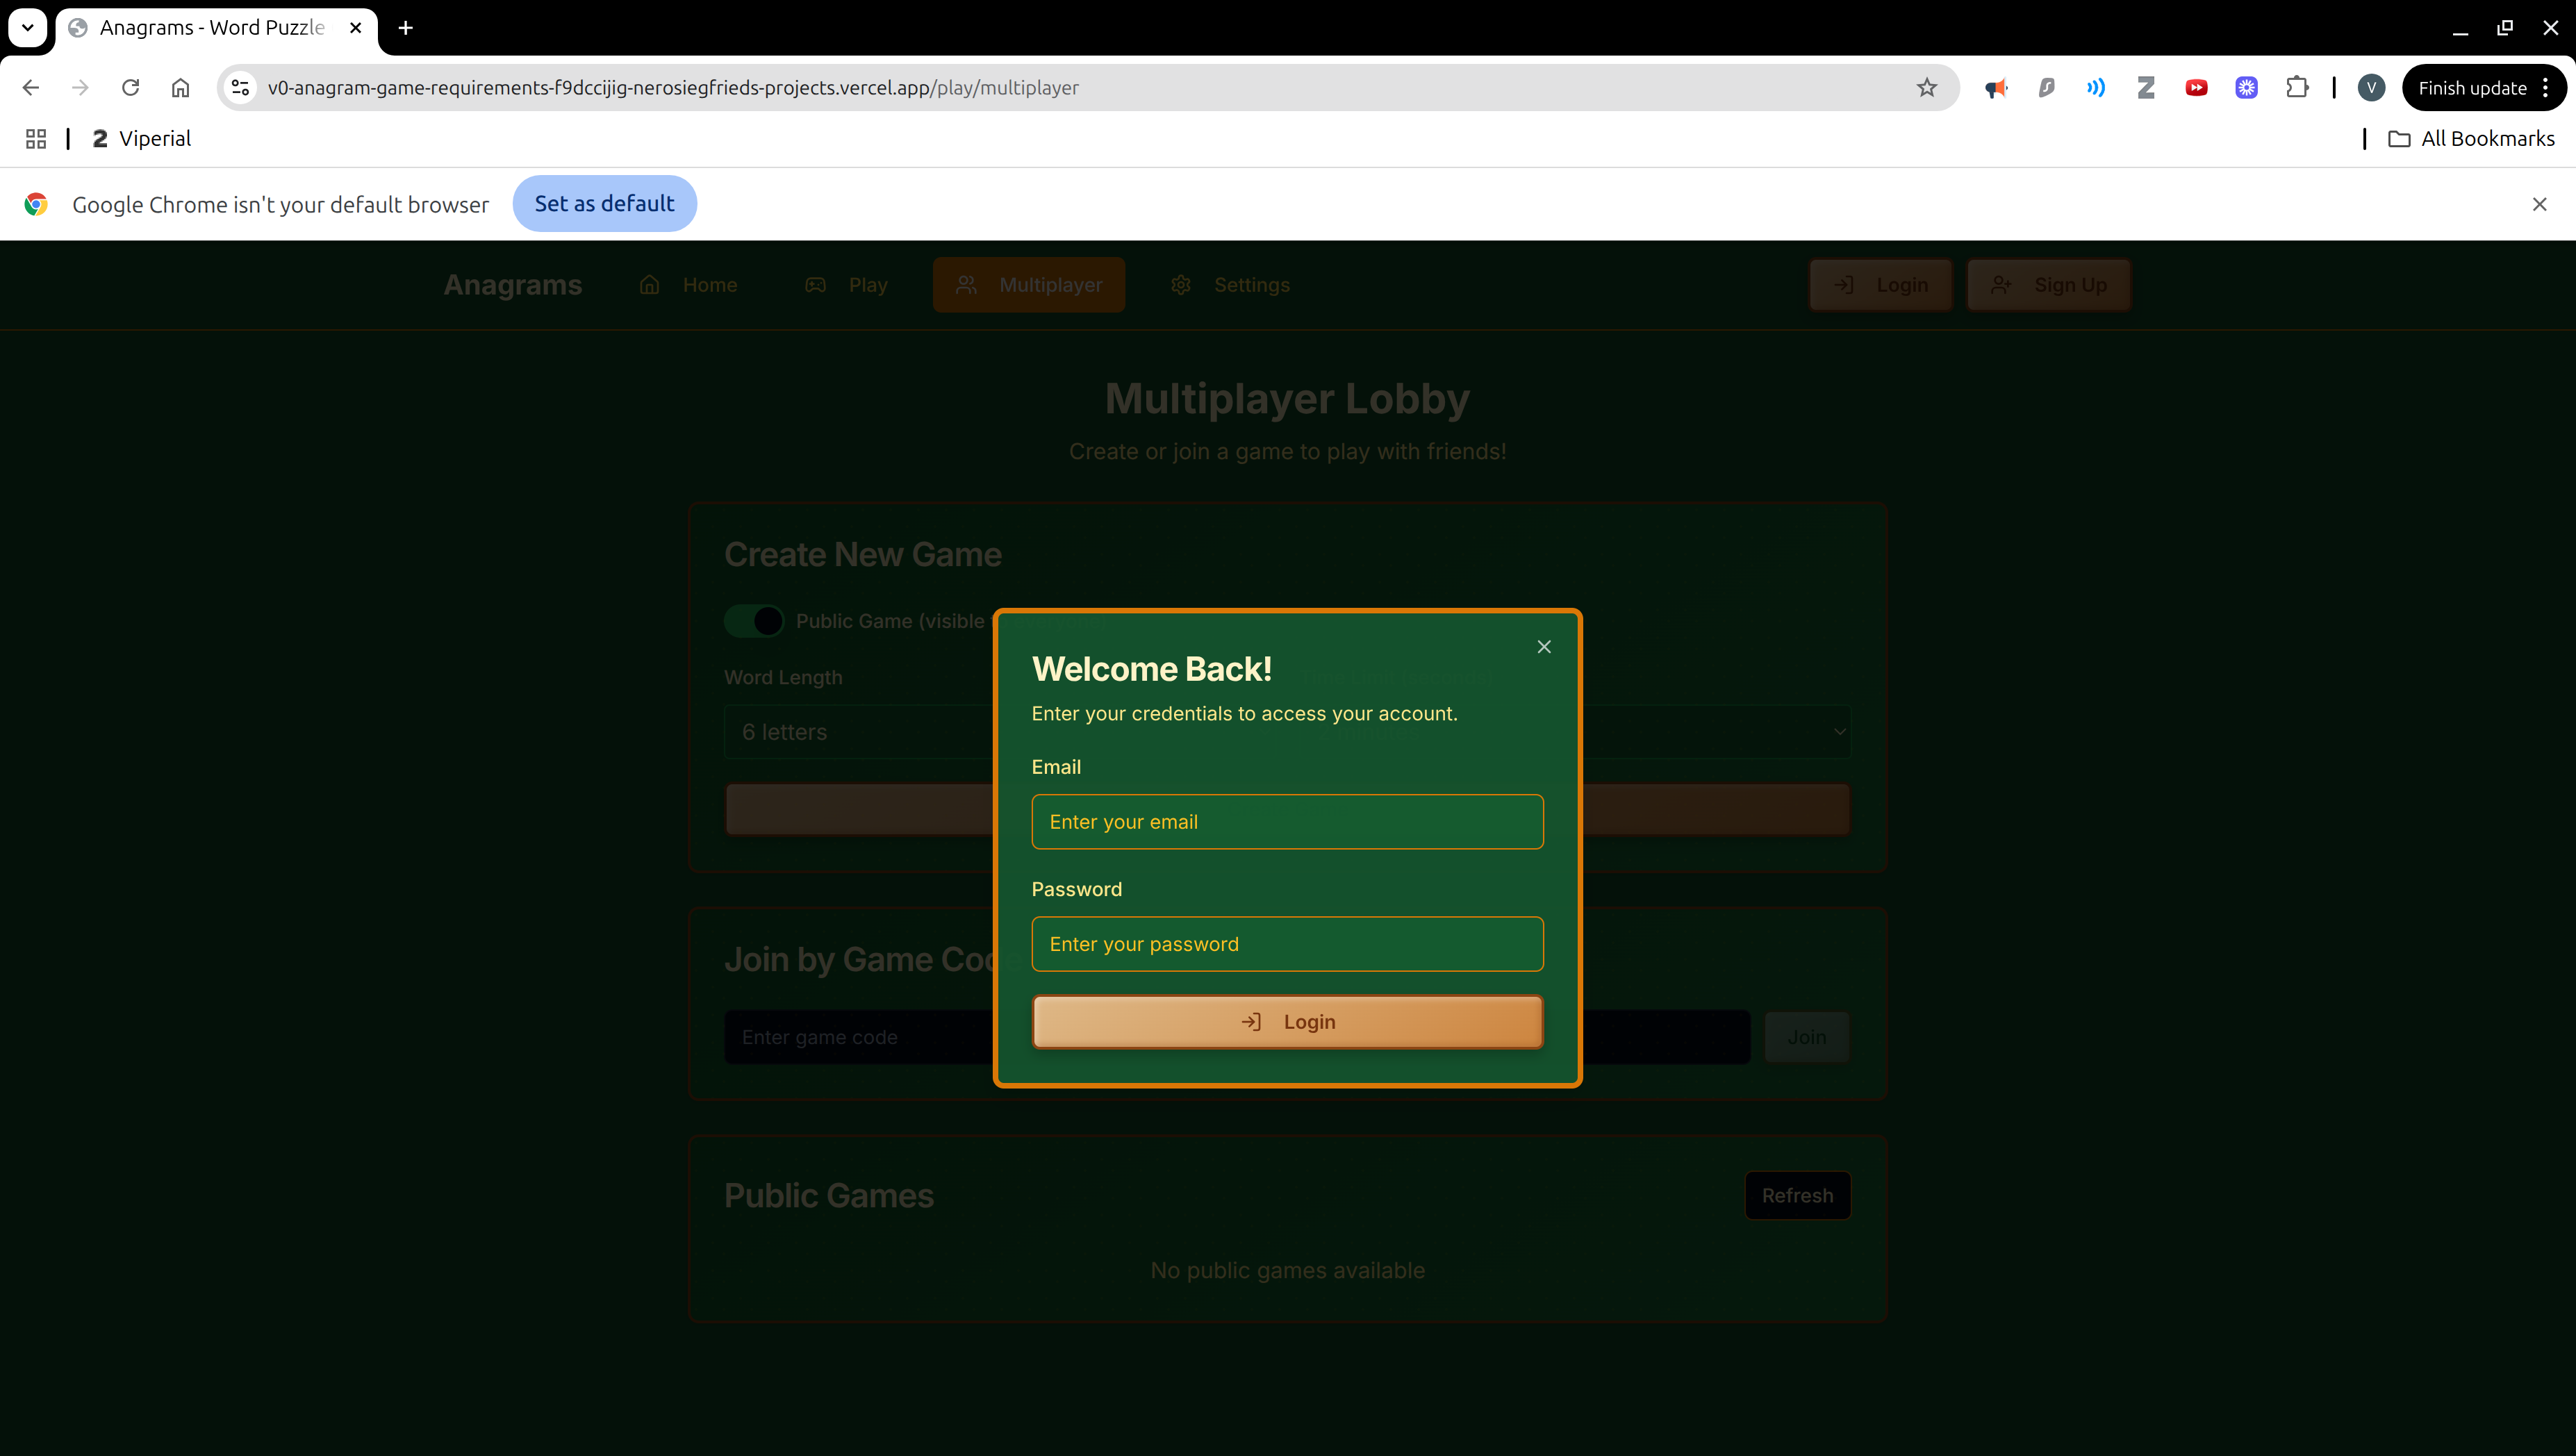Go to browser home page icon
Viewport: 2576px width, 1456px height.
click(180, 88)
